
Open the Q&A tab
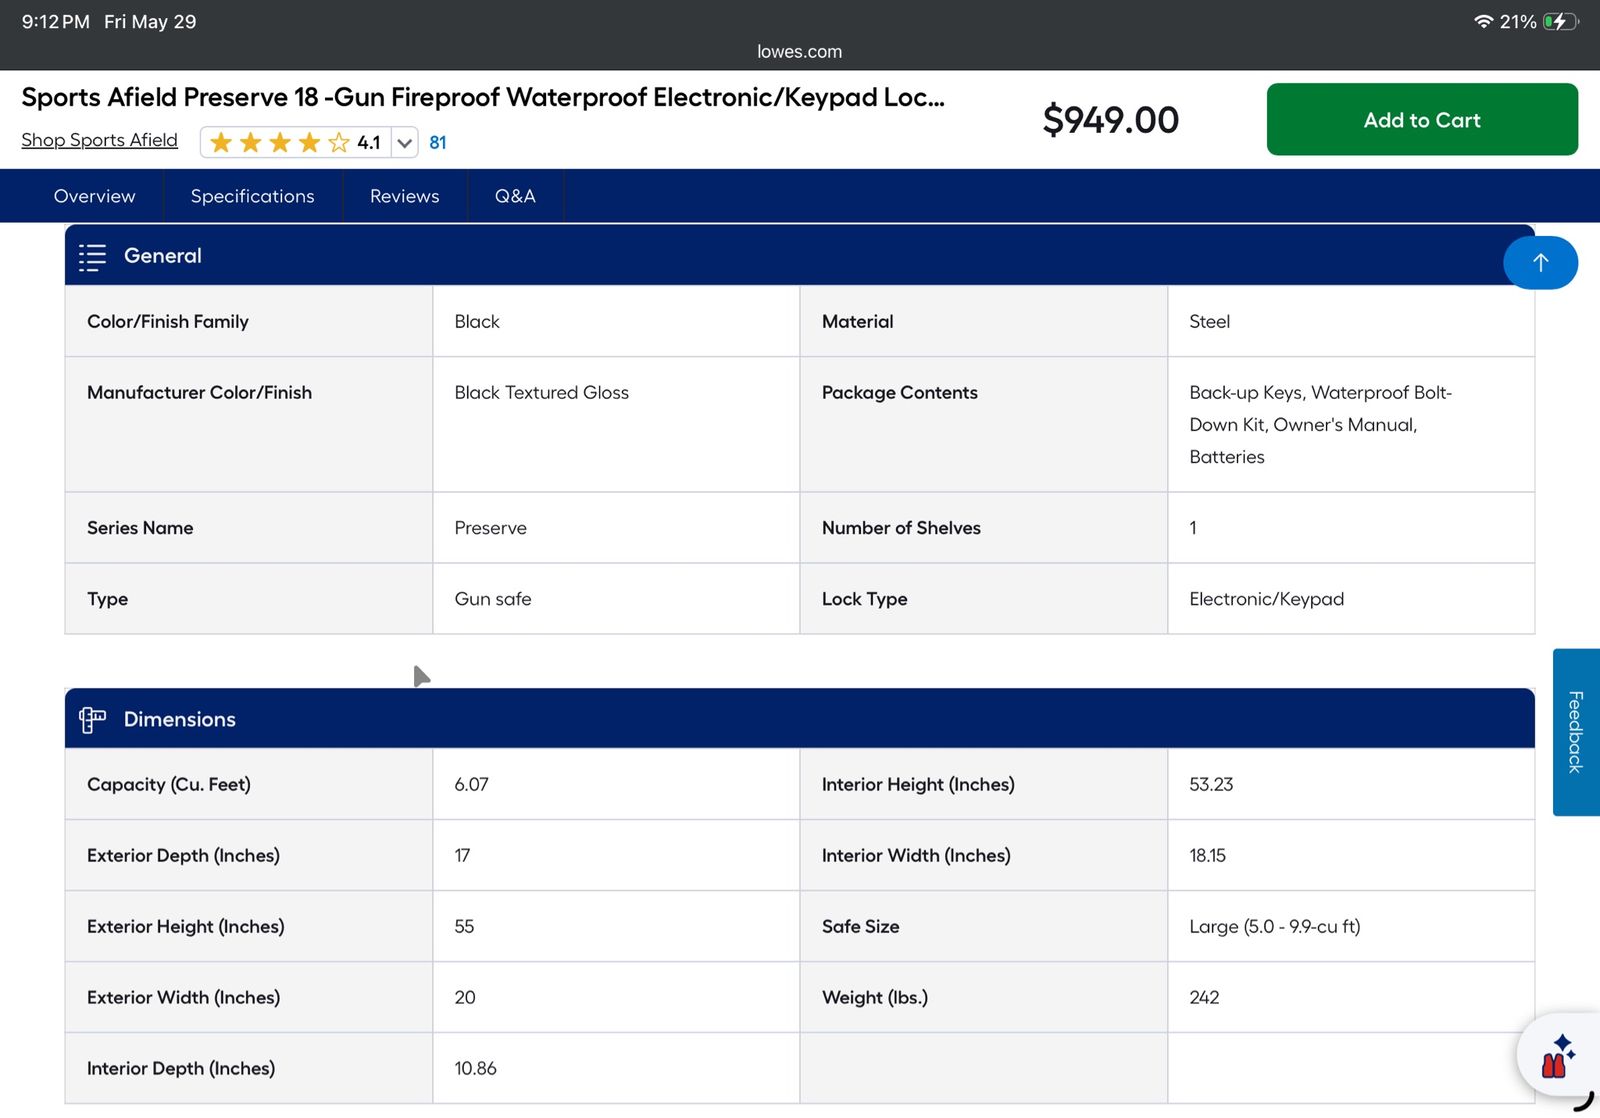pyautogui.click(x=515, y=196)
